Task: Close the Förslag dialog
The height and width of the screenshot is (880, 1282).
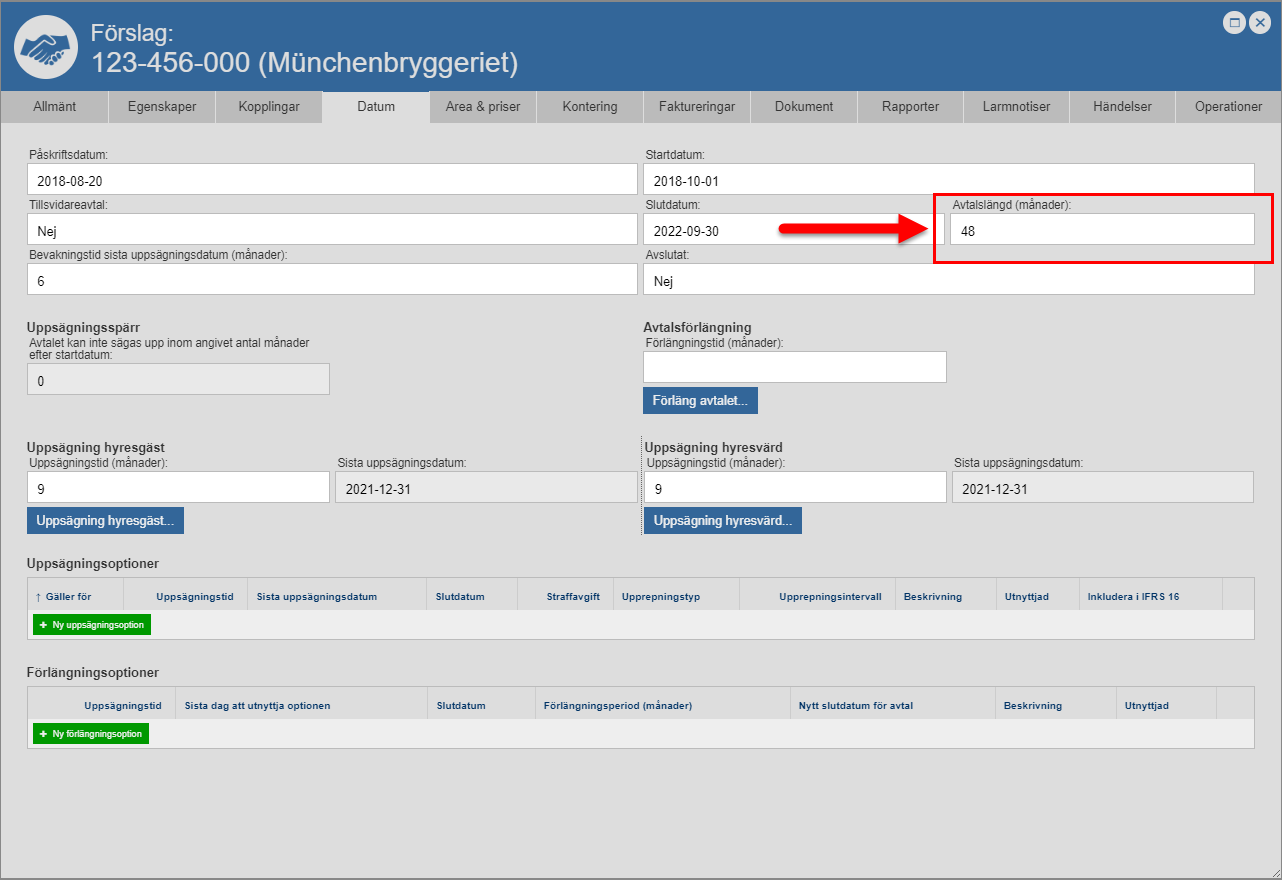Action: pyautogui.click(x=1259, y=22)
